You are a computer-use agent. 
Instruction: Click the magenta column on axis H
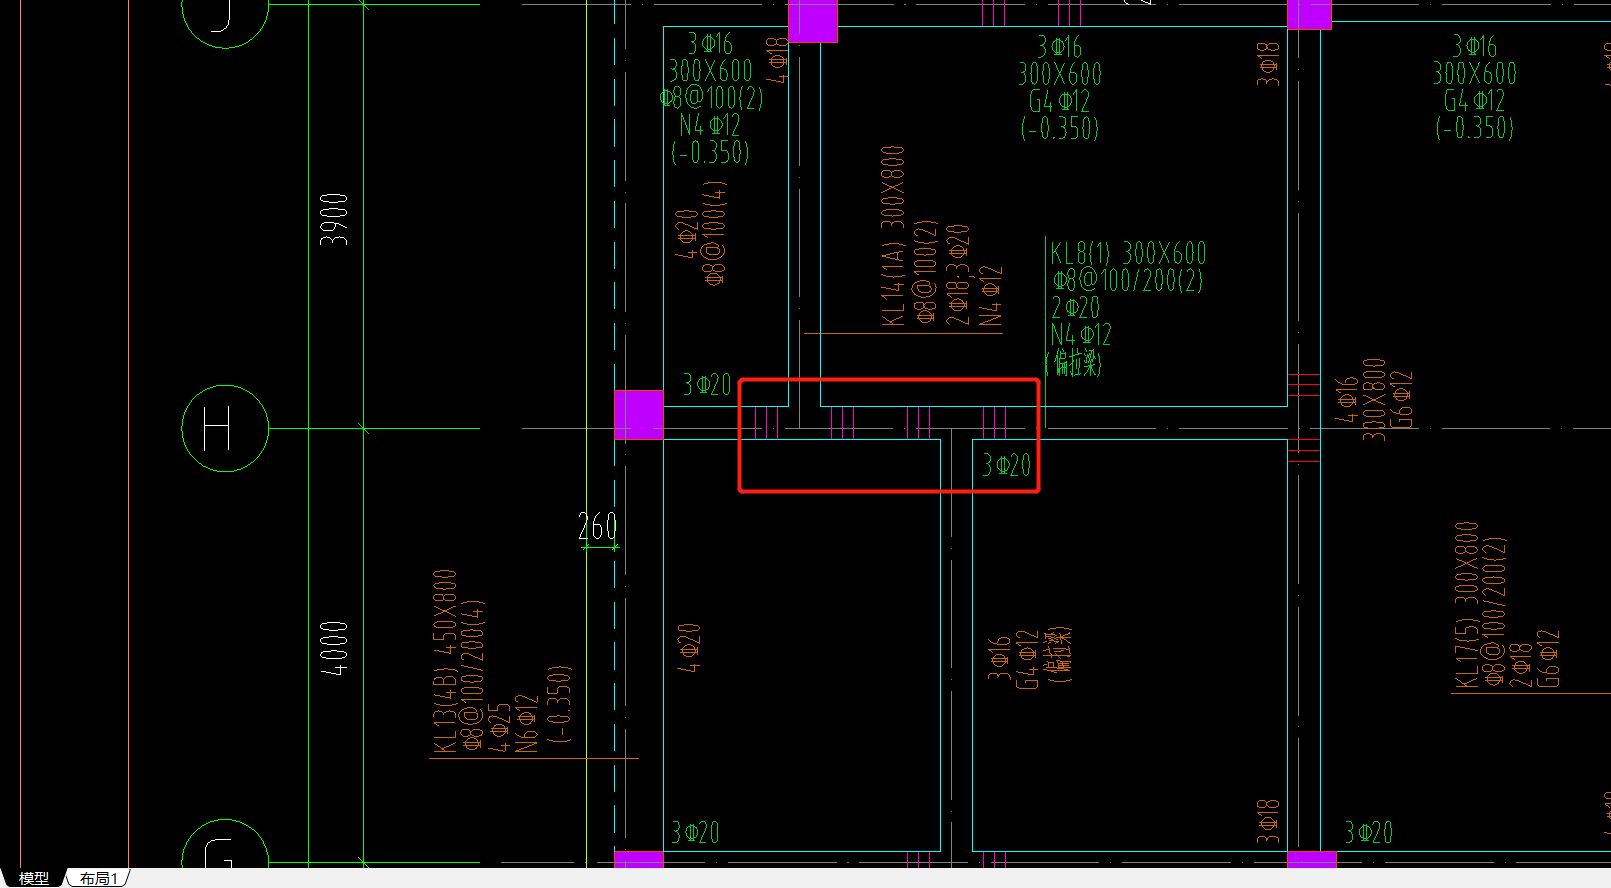(x=639, y=415)
